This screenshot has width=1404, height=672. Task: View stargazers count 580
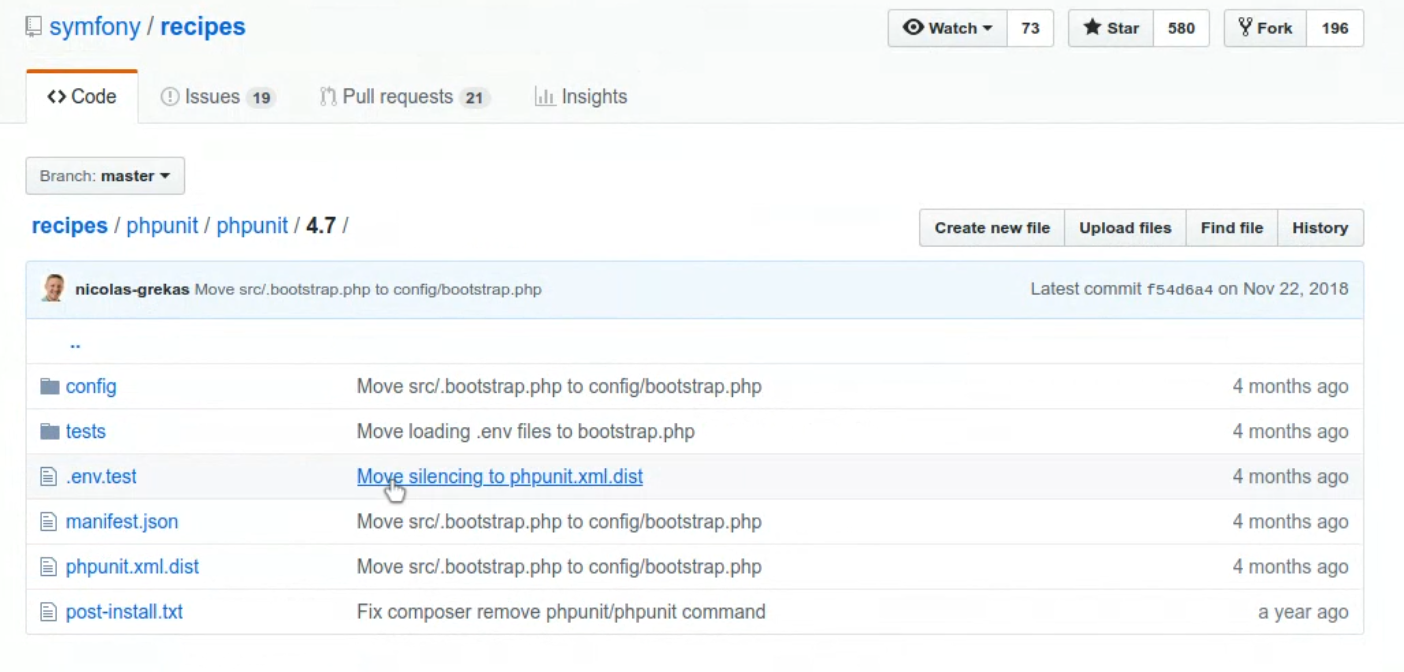tap(1181, 28)
